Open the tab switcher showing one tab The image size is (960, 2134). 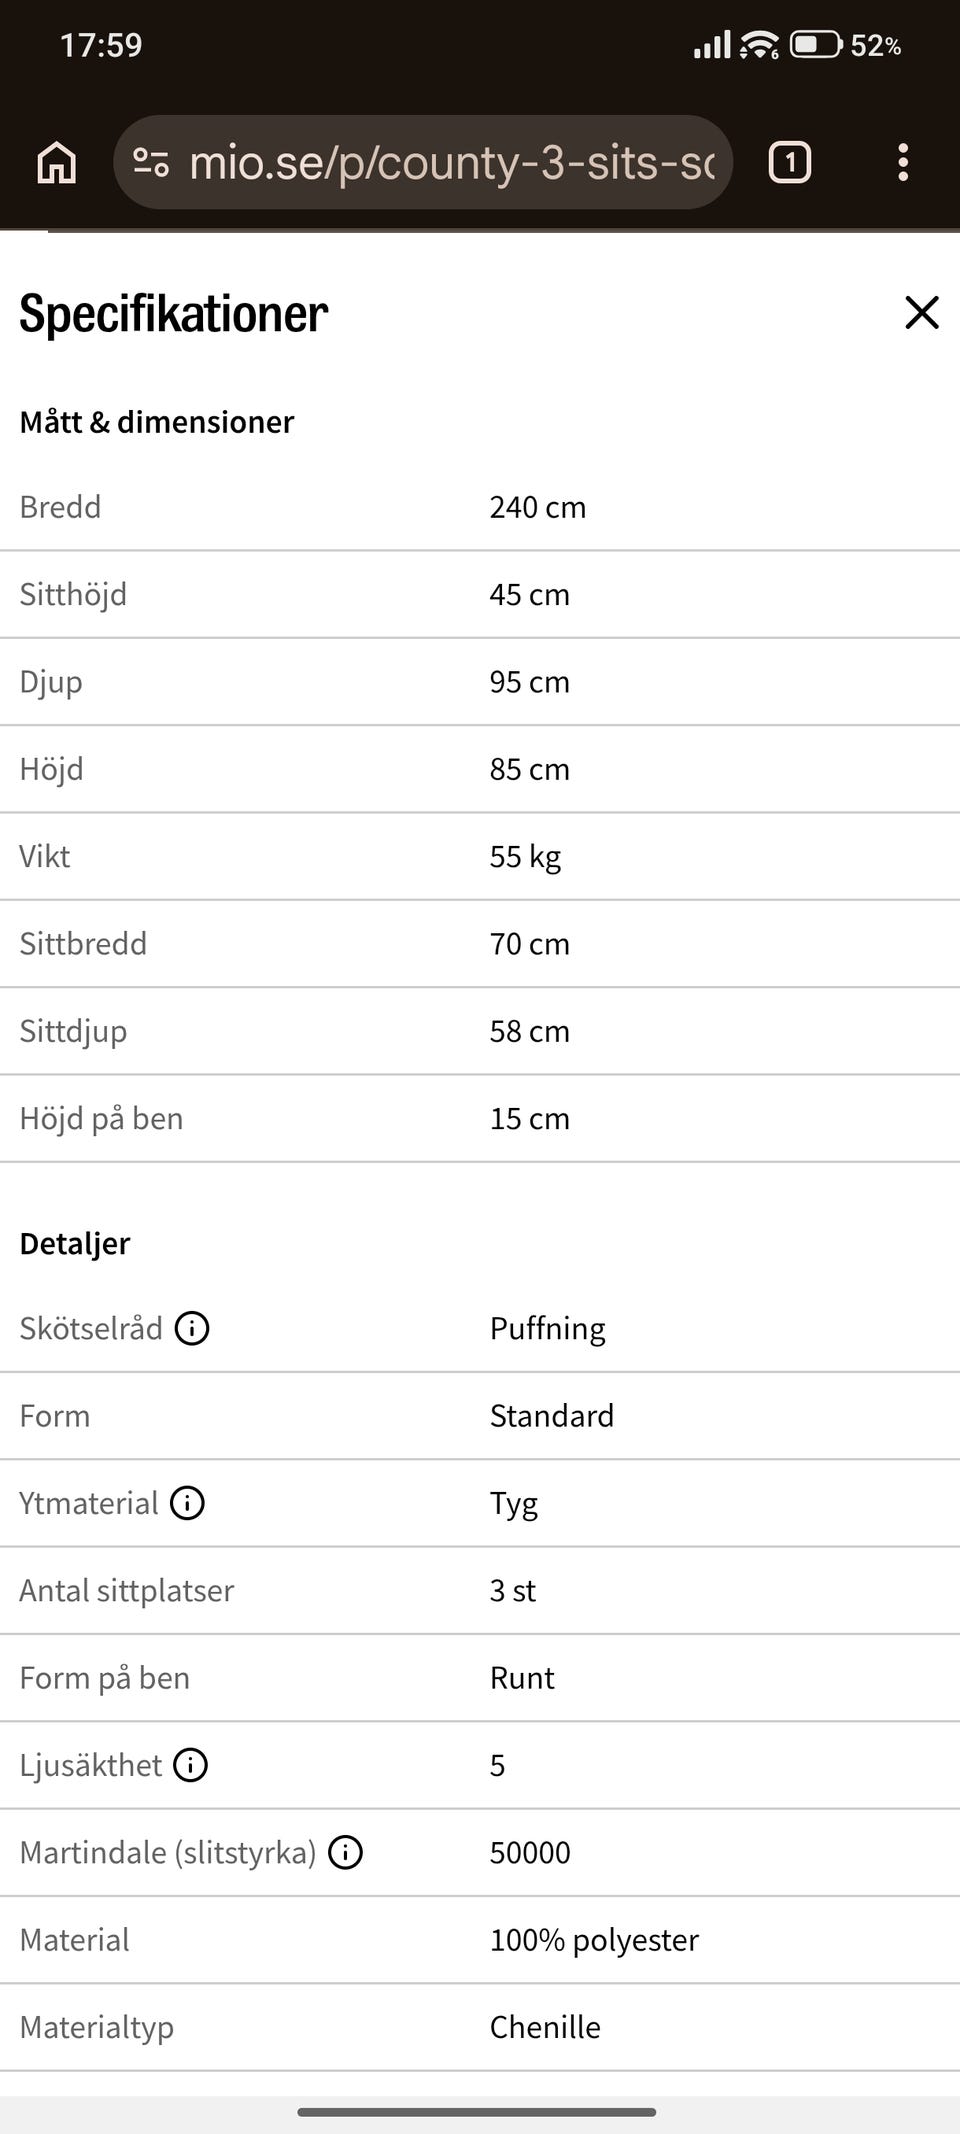point(790,162)
